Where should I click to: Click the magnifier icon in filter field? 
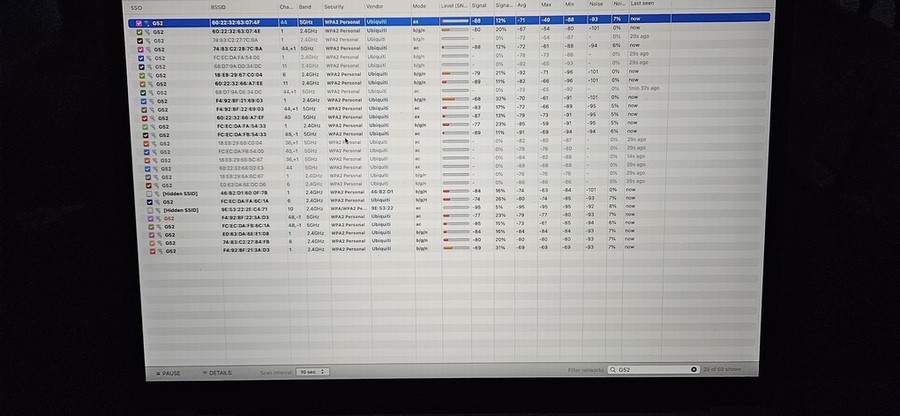click(612, 369)
